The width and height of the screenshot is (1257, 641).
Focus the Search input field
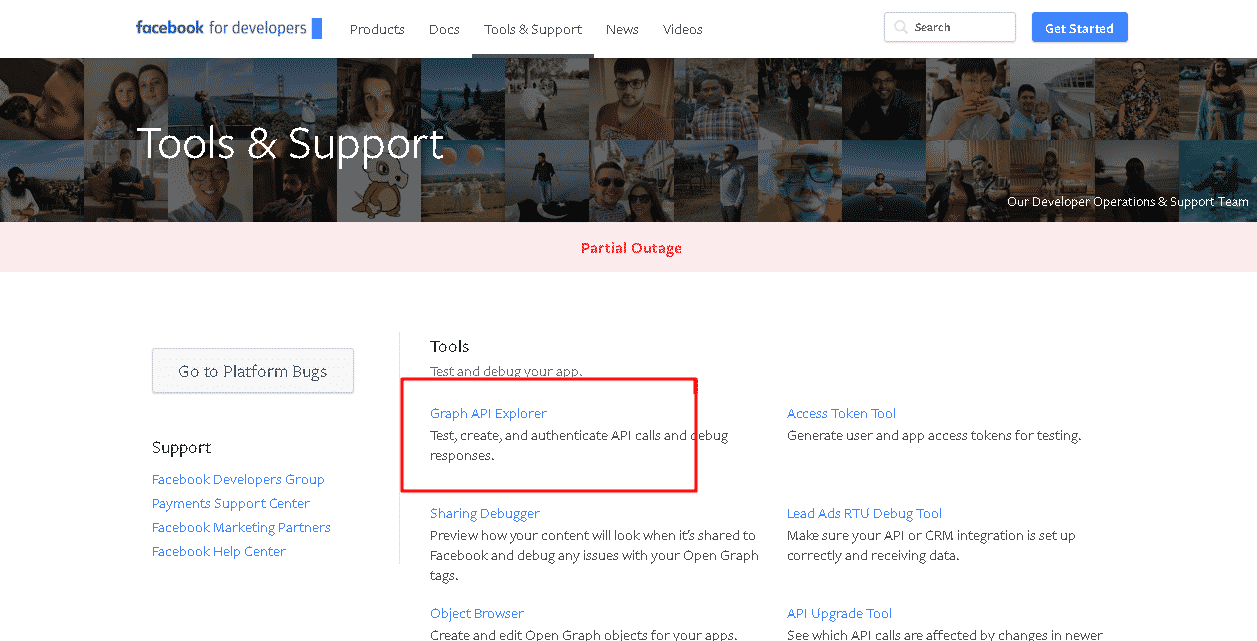coord(960,28)
